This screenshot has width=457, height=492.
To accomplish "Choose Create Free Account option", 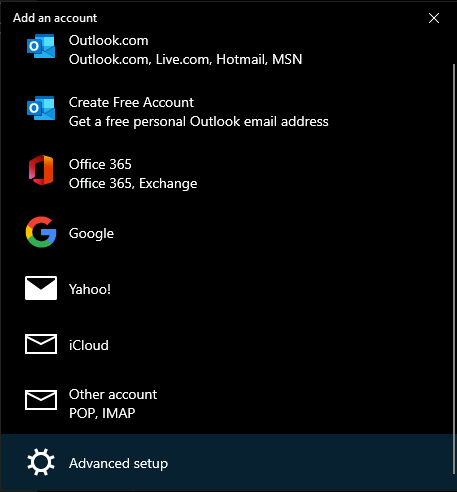I will point(131,102).
